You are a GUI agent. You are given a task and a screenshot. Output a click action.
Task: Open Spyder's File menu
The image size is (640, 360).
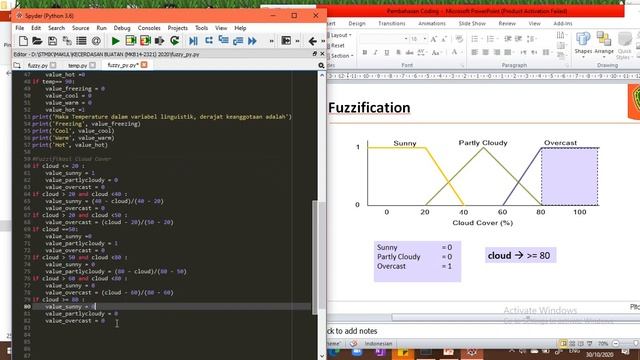(20, 28)
